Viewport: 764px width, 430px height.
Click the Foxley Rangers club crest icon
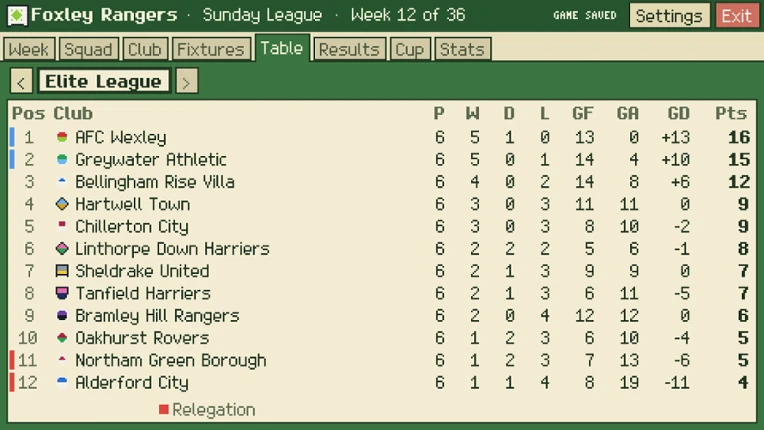[17, 16]
